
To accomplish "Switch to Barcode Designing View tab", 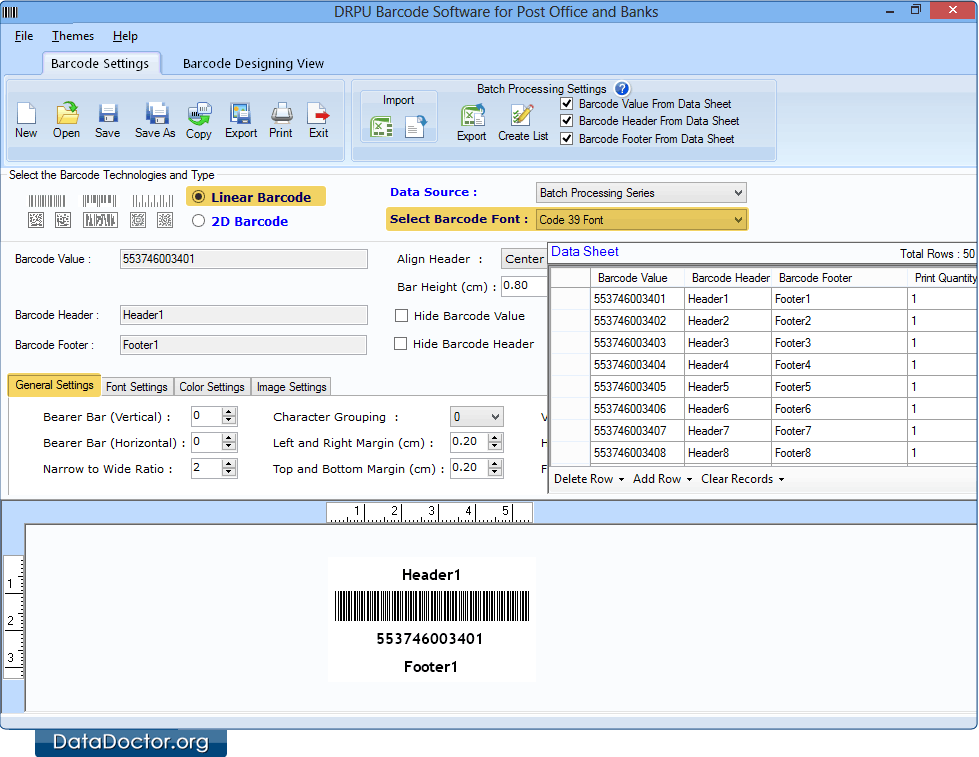I will point(253,63).
